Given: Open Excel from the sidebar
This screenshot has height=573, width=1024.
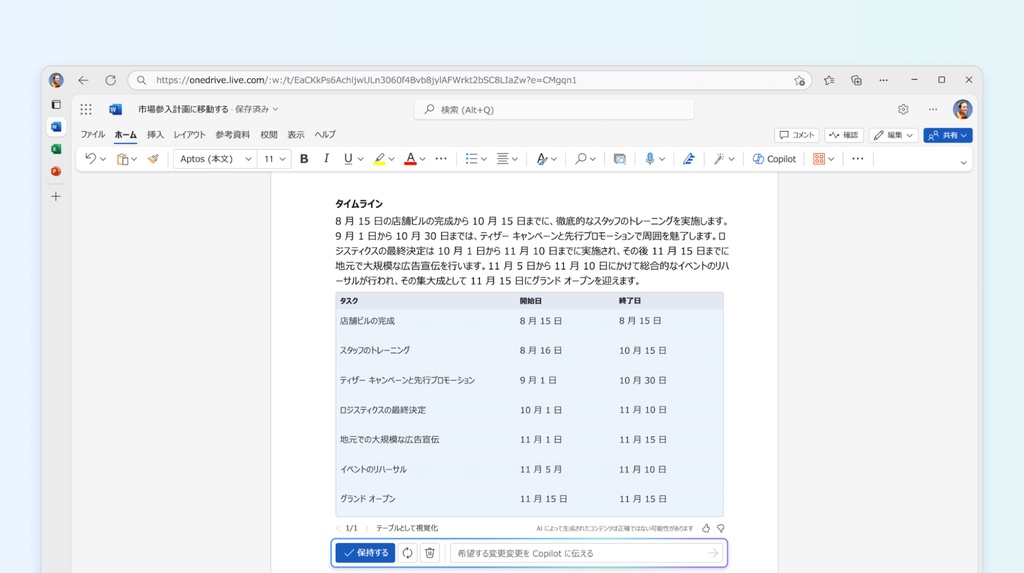Looking at the screenshot, I should point(56,149).
